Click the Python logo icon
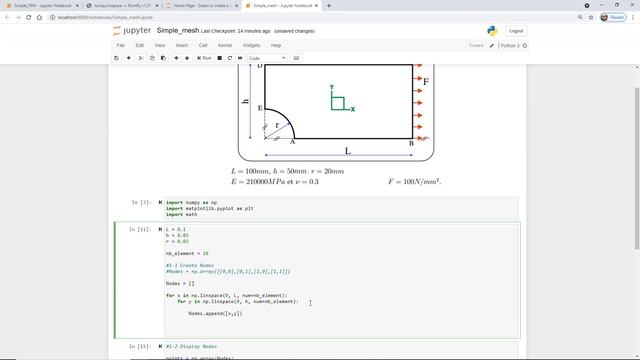 pos(492,31)
